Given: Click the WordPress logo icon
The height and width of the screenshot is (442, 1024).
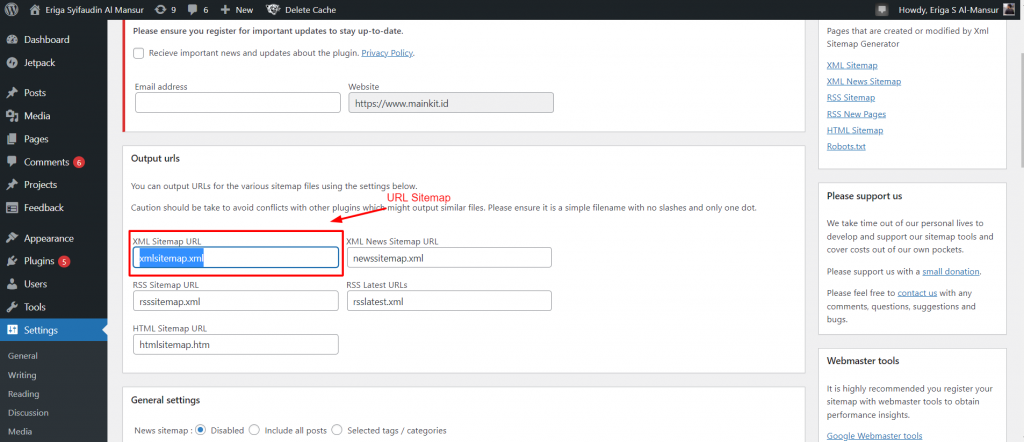Looking at the screenshot, I should point(12,9).
